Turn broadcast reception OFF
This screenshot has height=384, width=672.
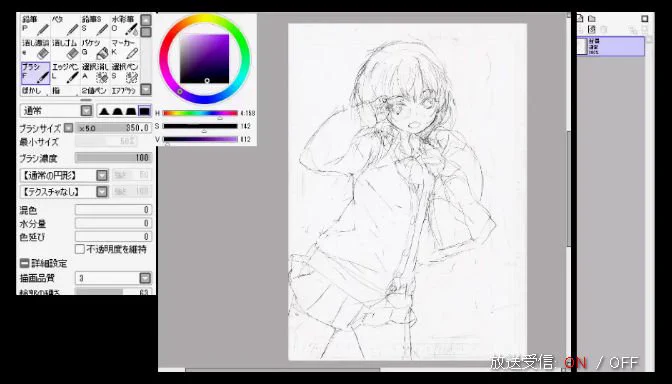(624, 363)
